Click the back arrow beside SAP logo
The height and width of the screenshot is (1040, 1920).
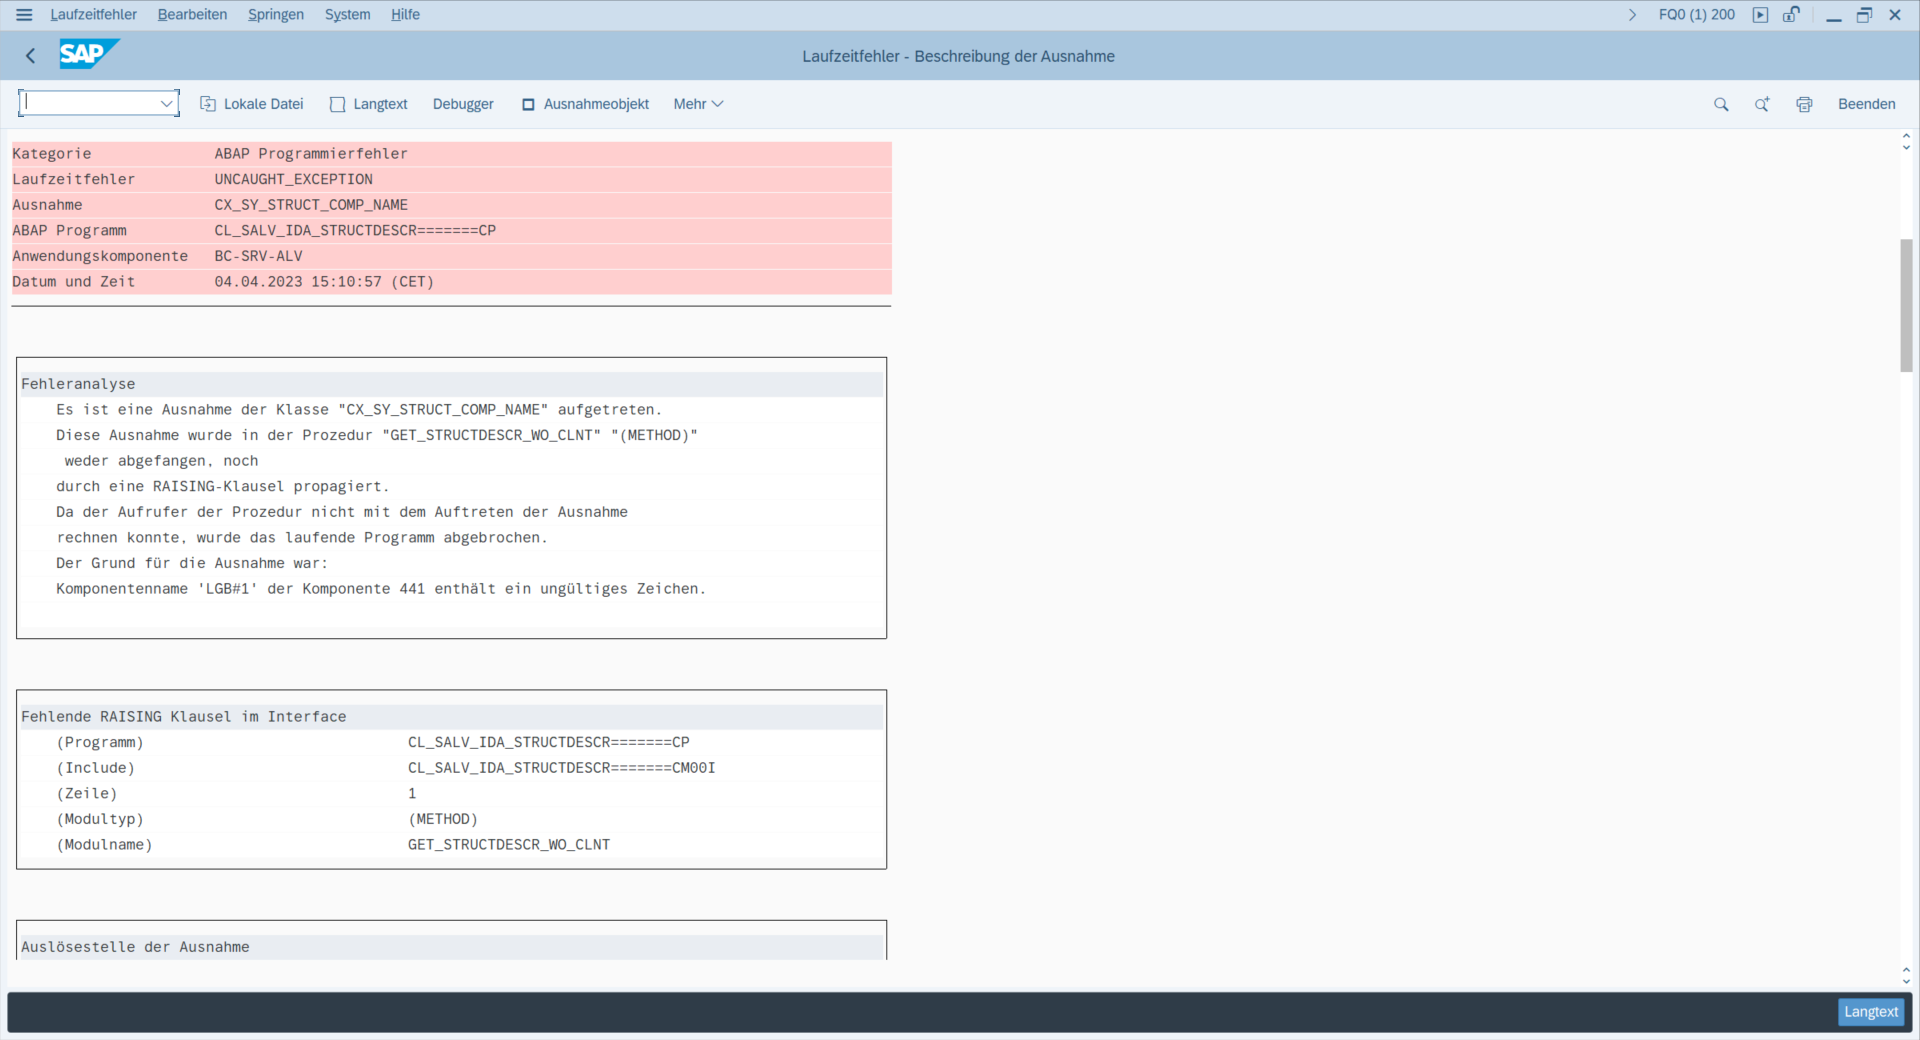click(x=31, y=56)
